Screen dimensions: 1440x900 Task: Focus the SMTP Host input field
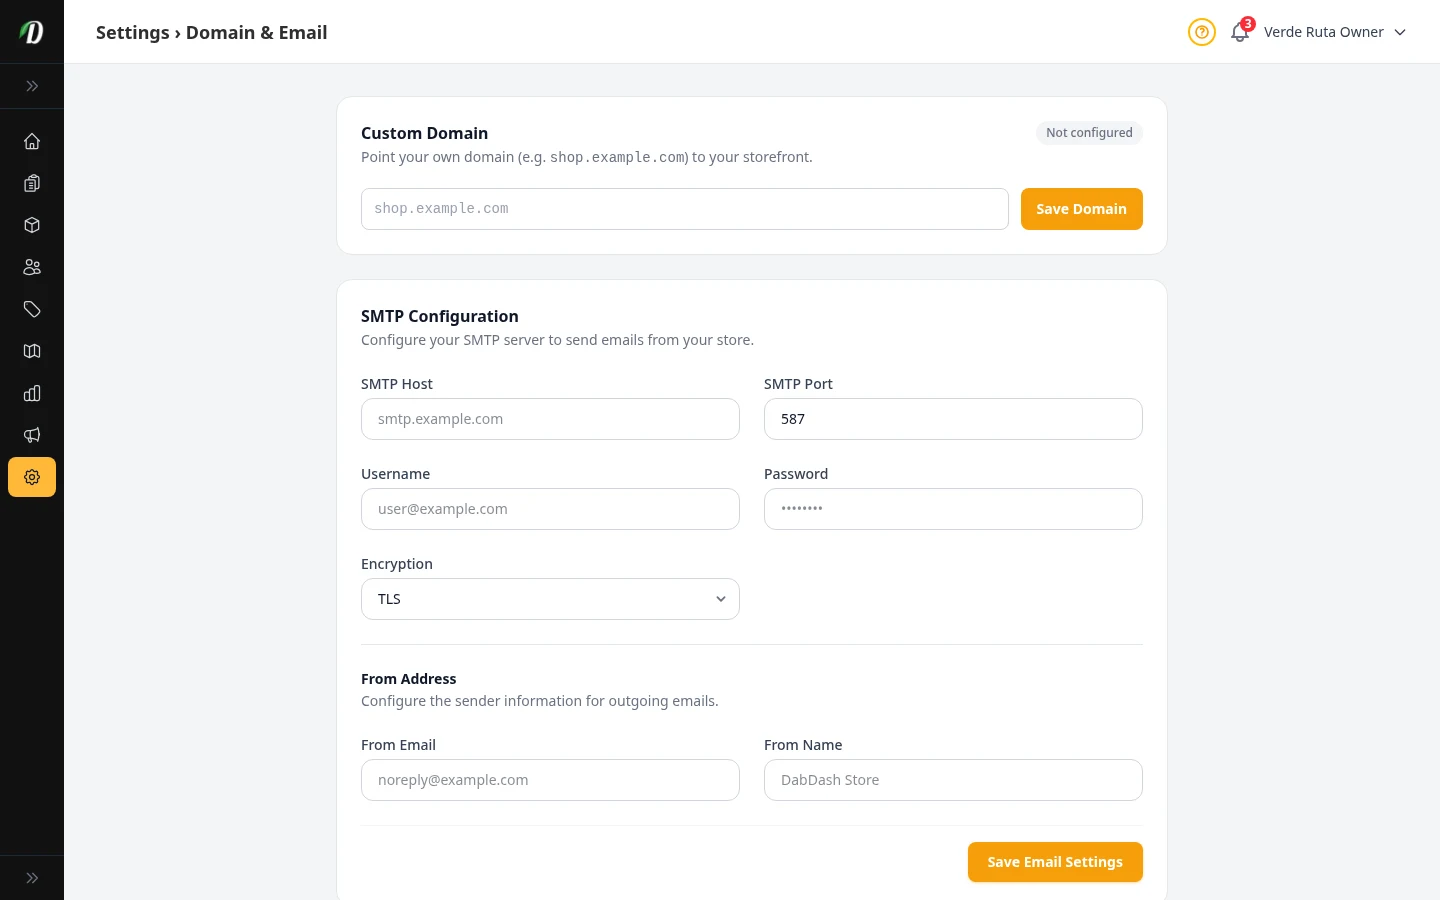[550, 419]
